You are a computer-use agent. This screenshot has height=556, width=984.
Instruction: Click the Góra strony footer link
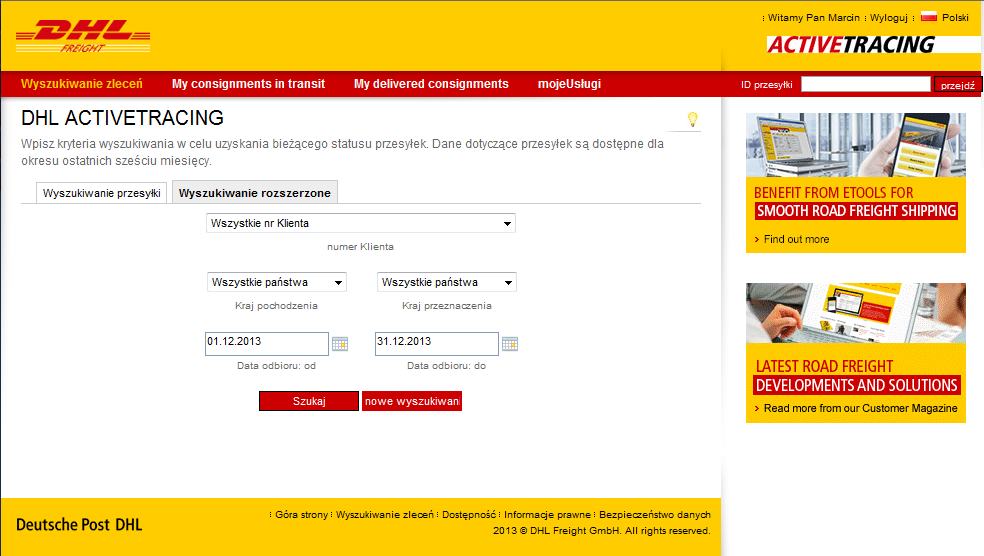click(301, 515)
